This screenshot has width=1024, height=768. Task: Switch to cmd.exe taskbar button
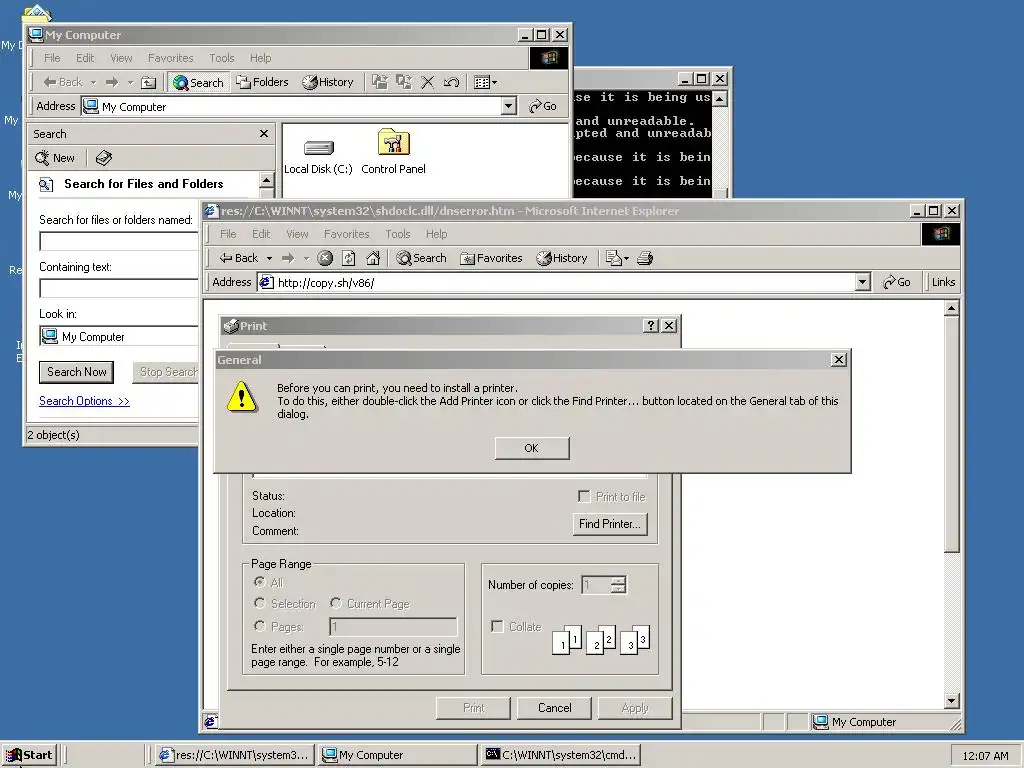click(562, 755)
